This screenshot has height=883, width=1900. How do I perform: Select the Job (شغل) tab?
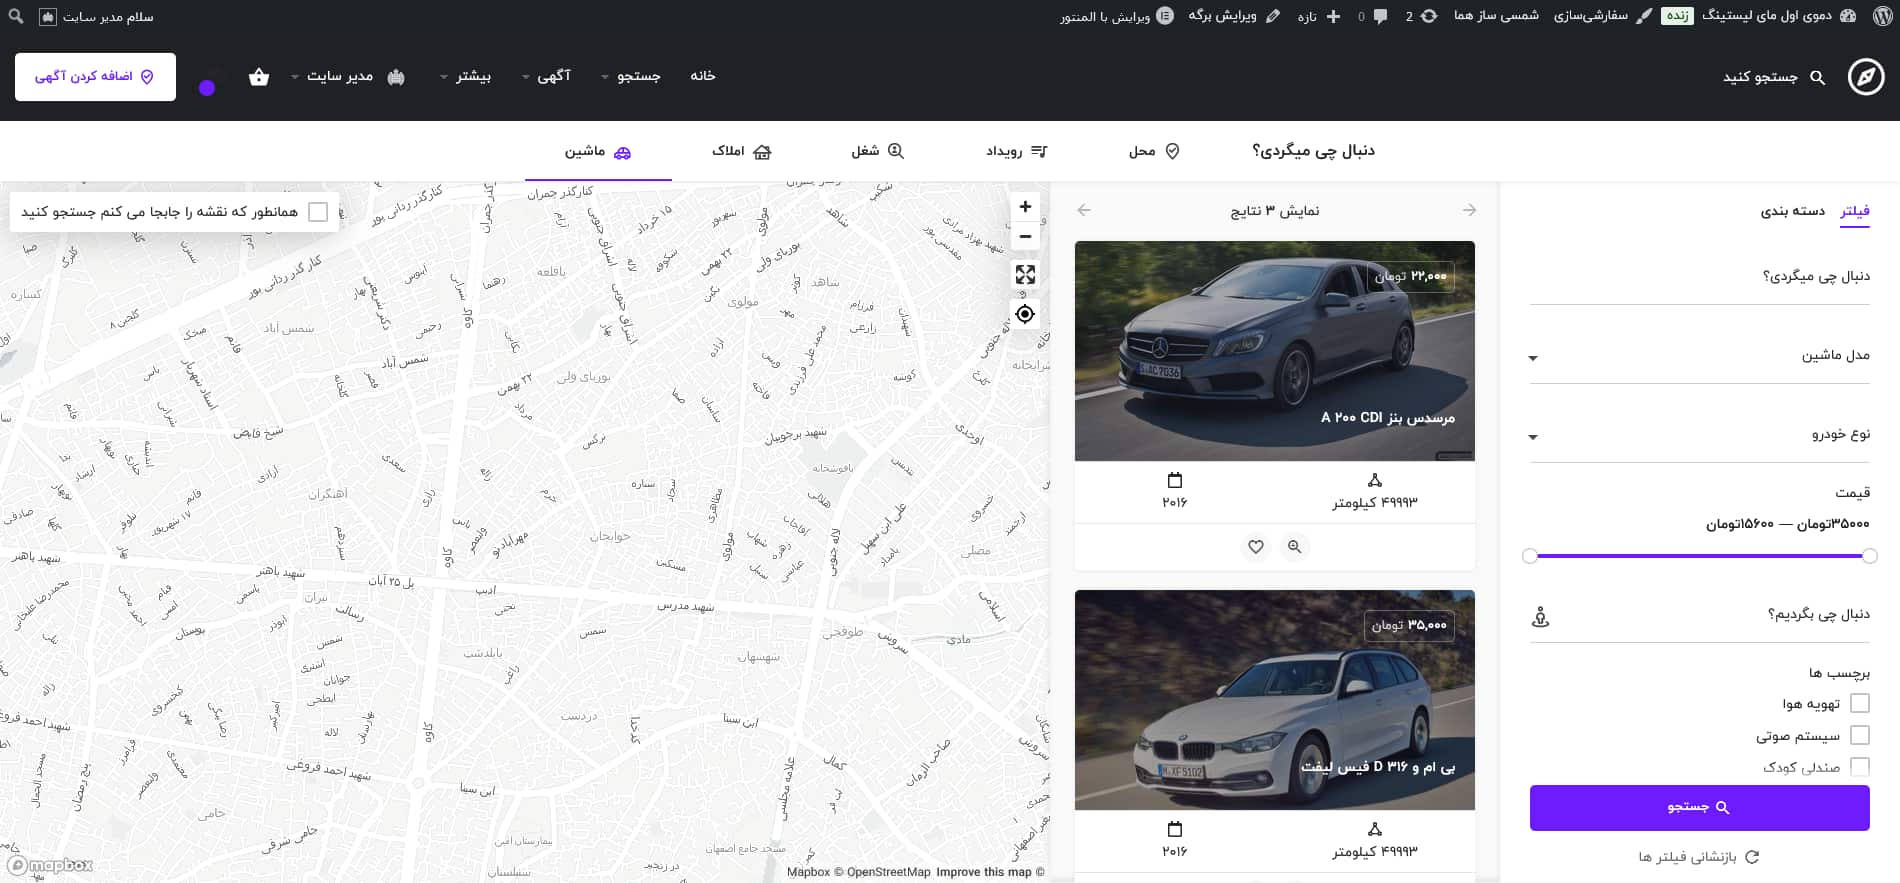tap(877, 151)
